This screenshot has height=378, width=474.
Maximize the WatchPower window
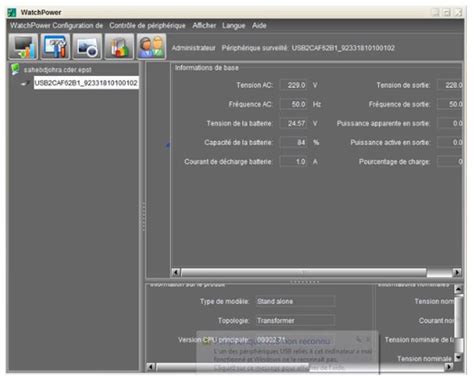pos(447,13)
